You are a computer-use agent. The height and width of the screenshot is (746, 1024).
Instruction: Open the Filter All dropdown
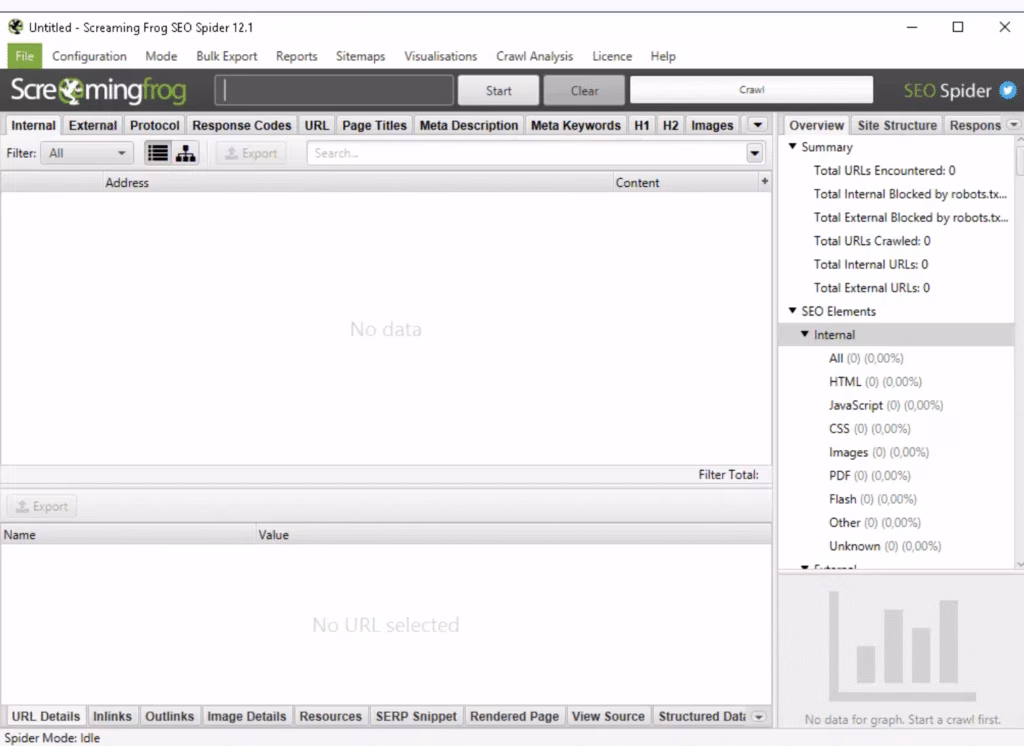(89, 153)
